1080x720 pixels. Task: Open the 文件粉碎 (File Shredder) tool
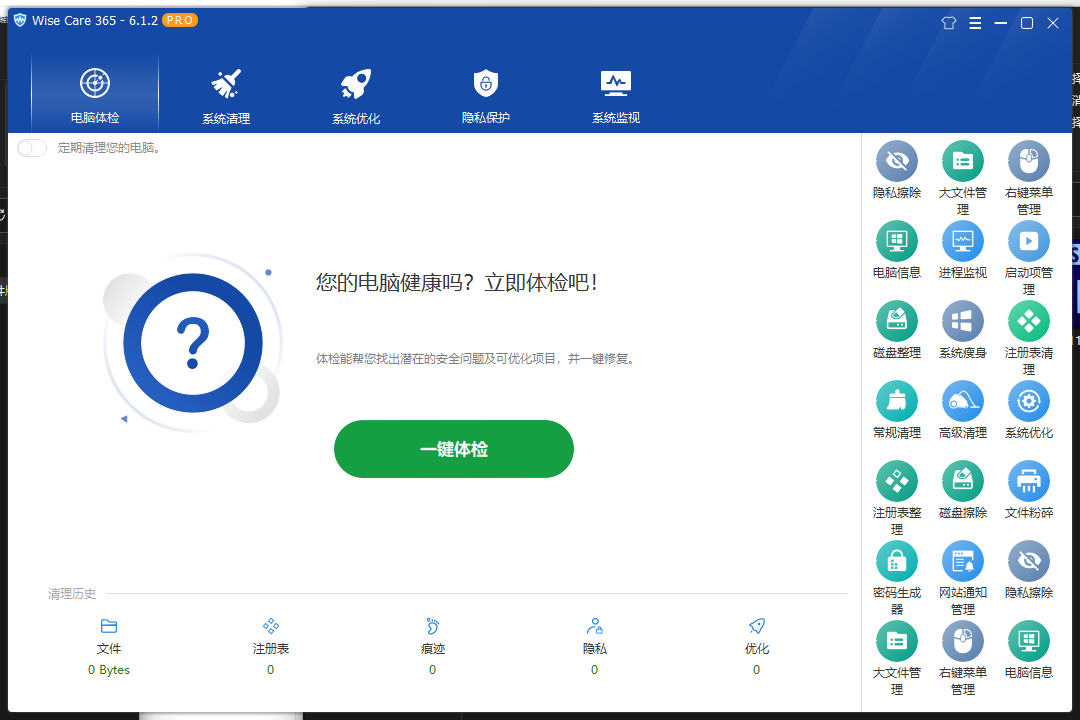click(x=1029, y=481)
